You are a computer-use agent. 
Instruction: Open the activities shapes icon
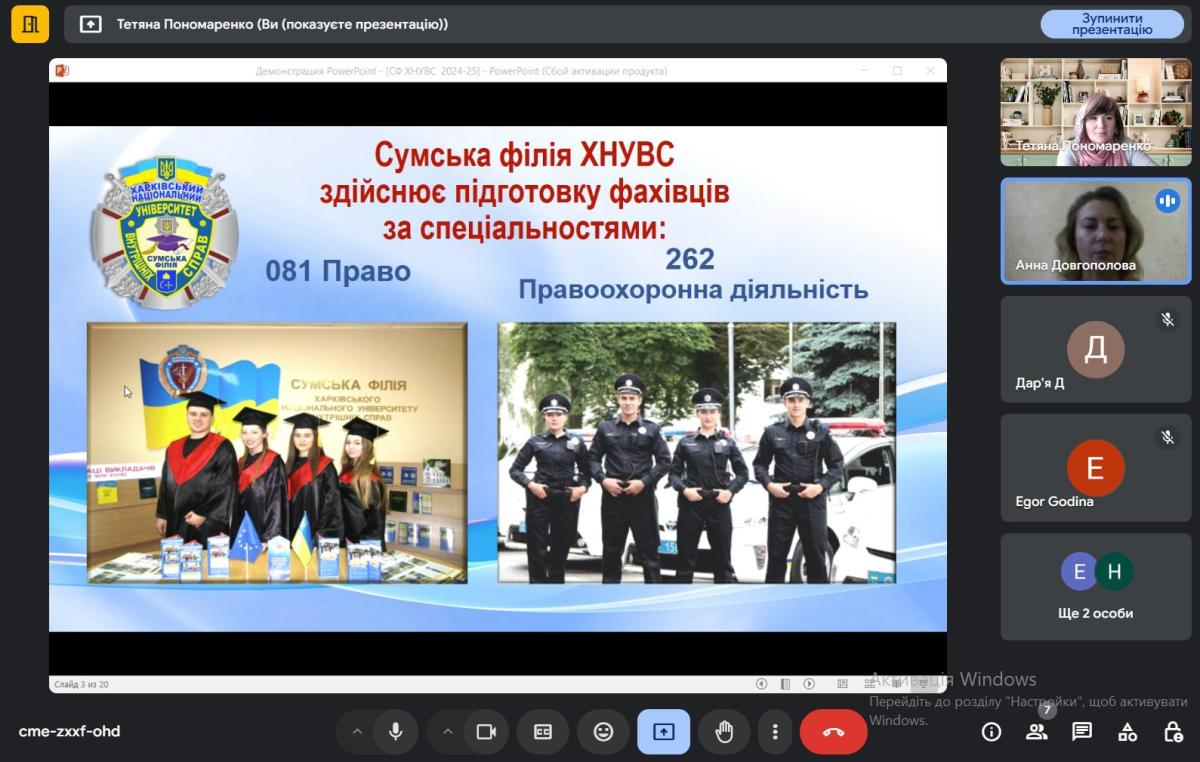point(1128,732)
